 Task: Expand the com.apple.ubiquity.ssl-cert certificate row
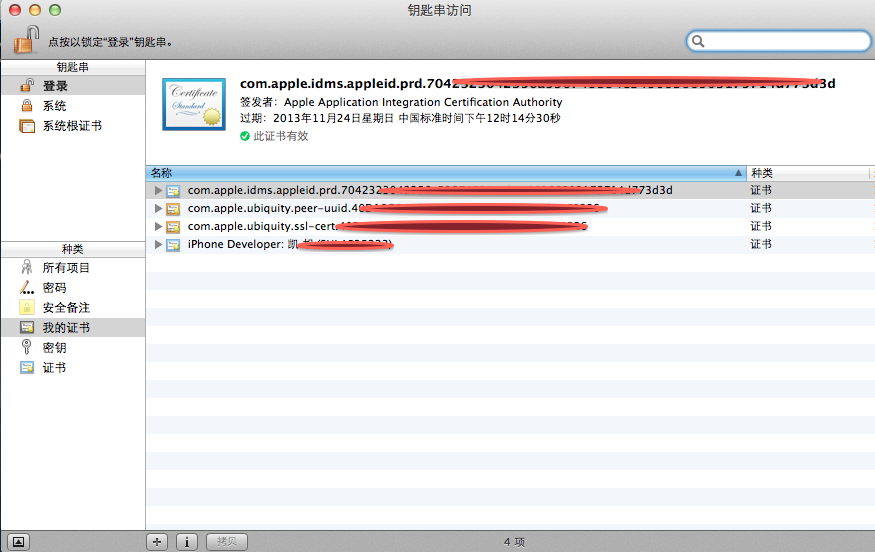pyautogui.click(x=158, y=226)
